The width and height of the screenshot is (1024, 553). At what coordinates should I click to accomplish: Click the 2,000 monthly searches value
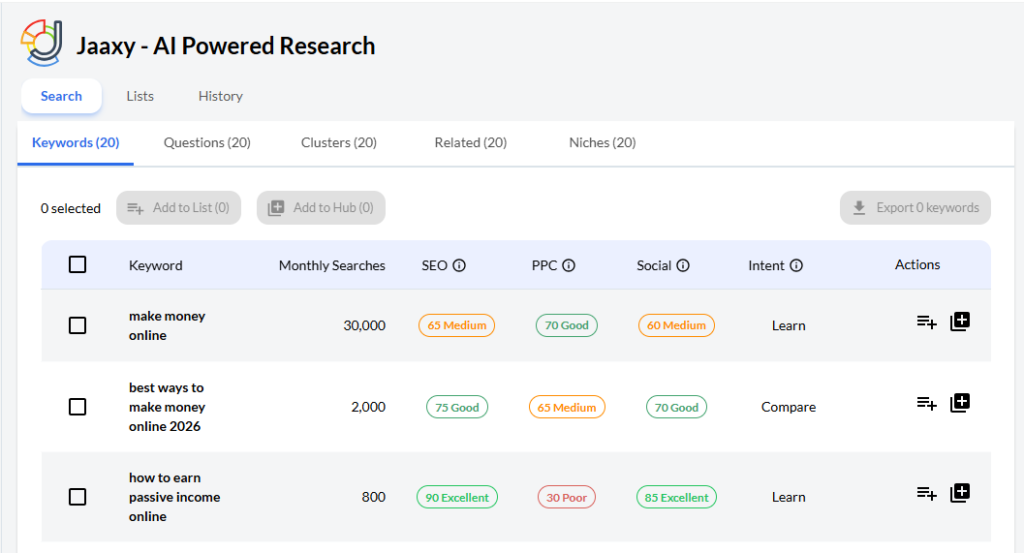coord(368,407)
